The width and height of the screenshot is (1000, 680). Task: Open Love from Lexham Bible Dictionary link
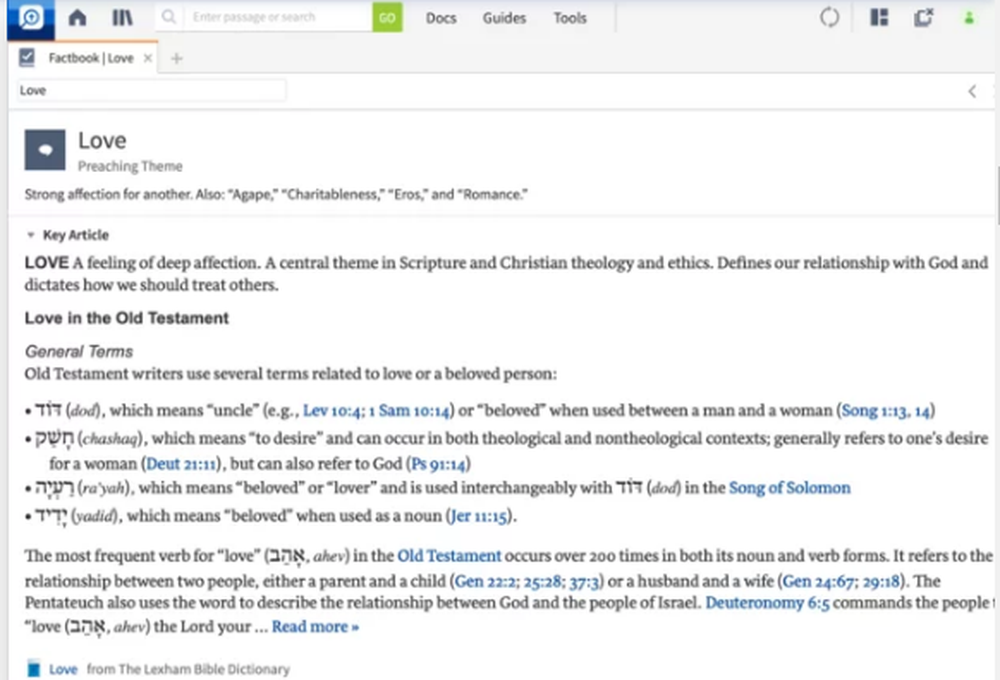[x=63, y=669]
